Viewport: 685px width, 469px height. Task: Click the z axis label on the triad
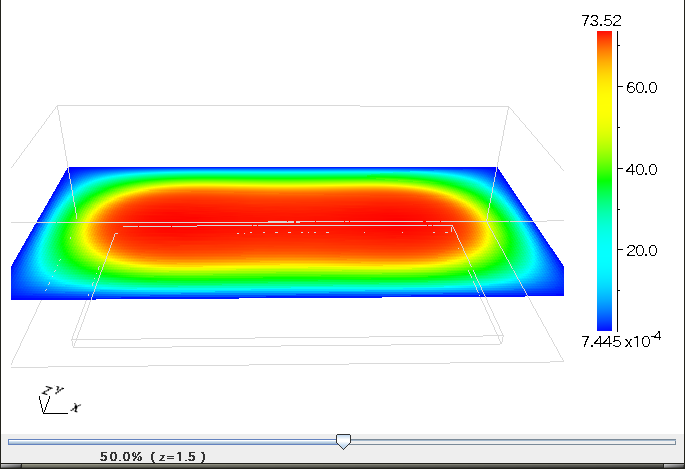(46, 389)
